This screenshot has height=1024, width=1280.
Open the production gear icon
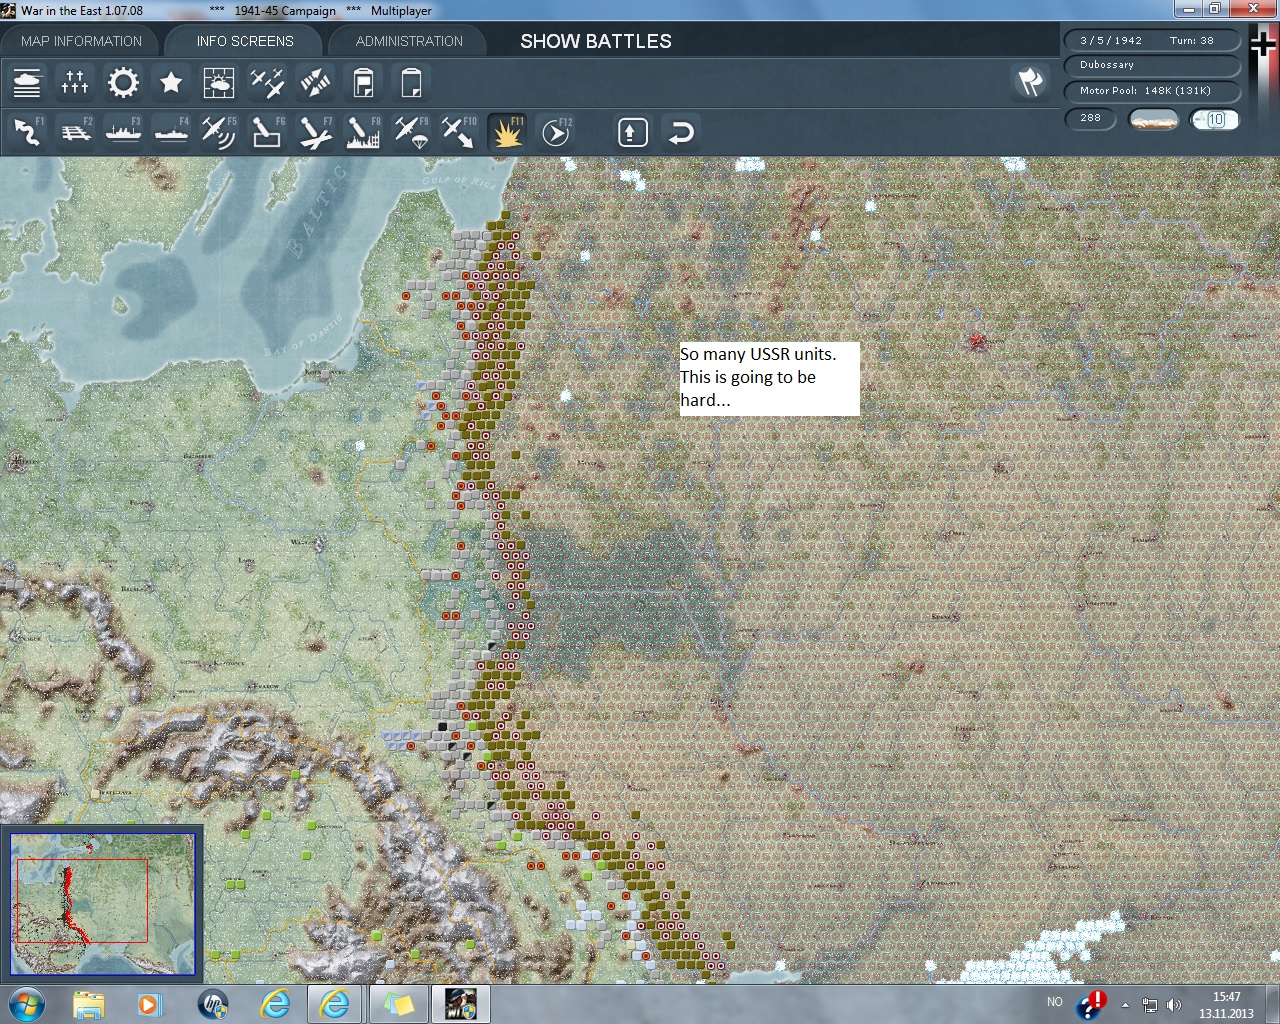[123, 83]
